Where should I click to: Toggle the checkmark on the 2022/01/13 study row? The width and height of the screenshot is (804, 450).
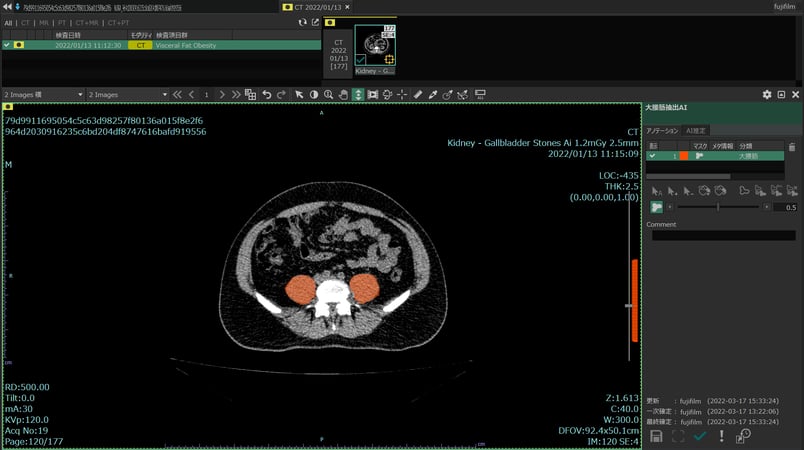[6, 45]
